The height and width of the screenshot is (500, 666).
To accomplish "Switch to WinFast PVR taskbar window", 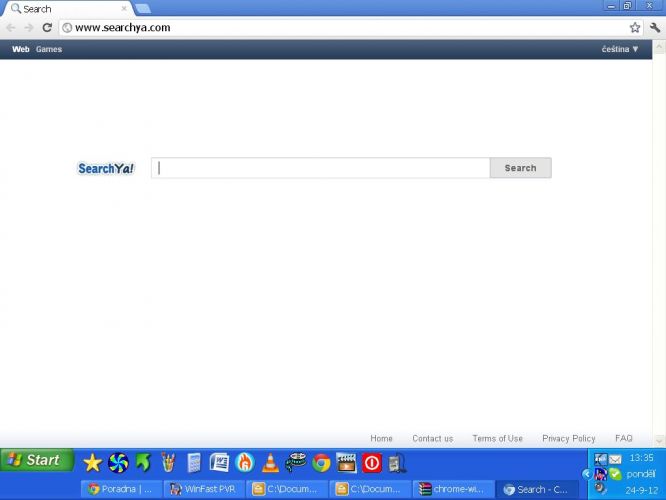I will click(204, 489).
